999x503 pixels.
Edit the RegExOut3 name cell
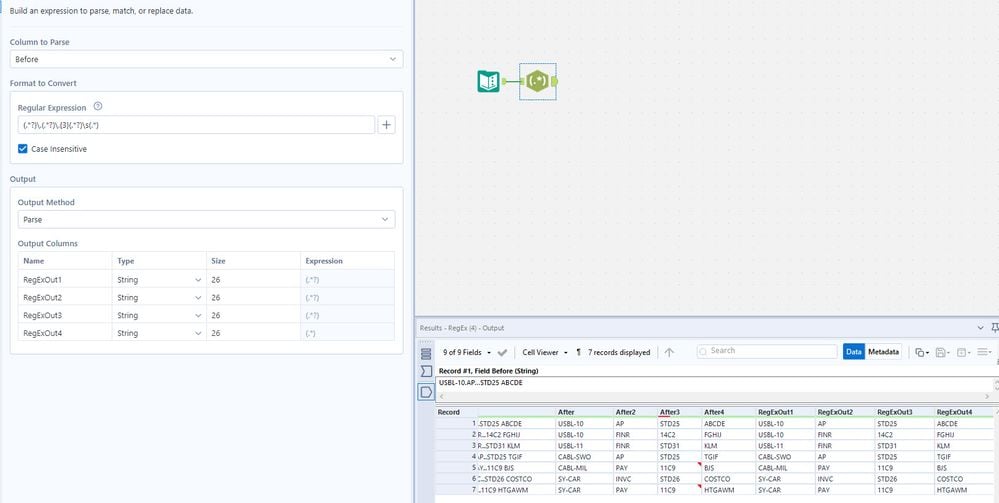(x=65, y=316)
